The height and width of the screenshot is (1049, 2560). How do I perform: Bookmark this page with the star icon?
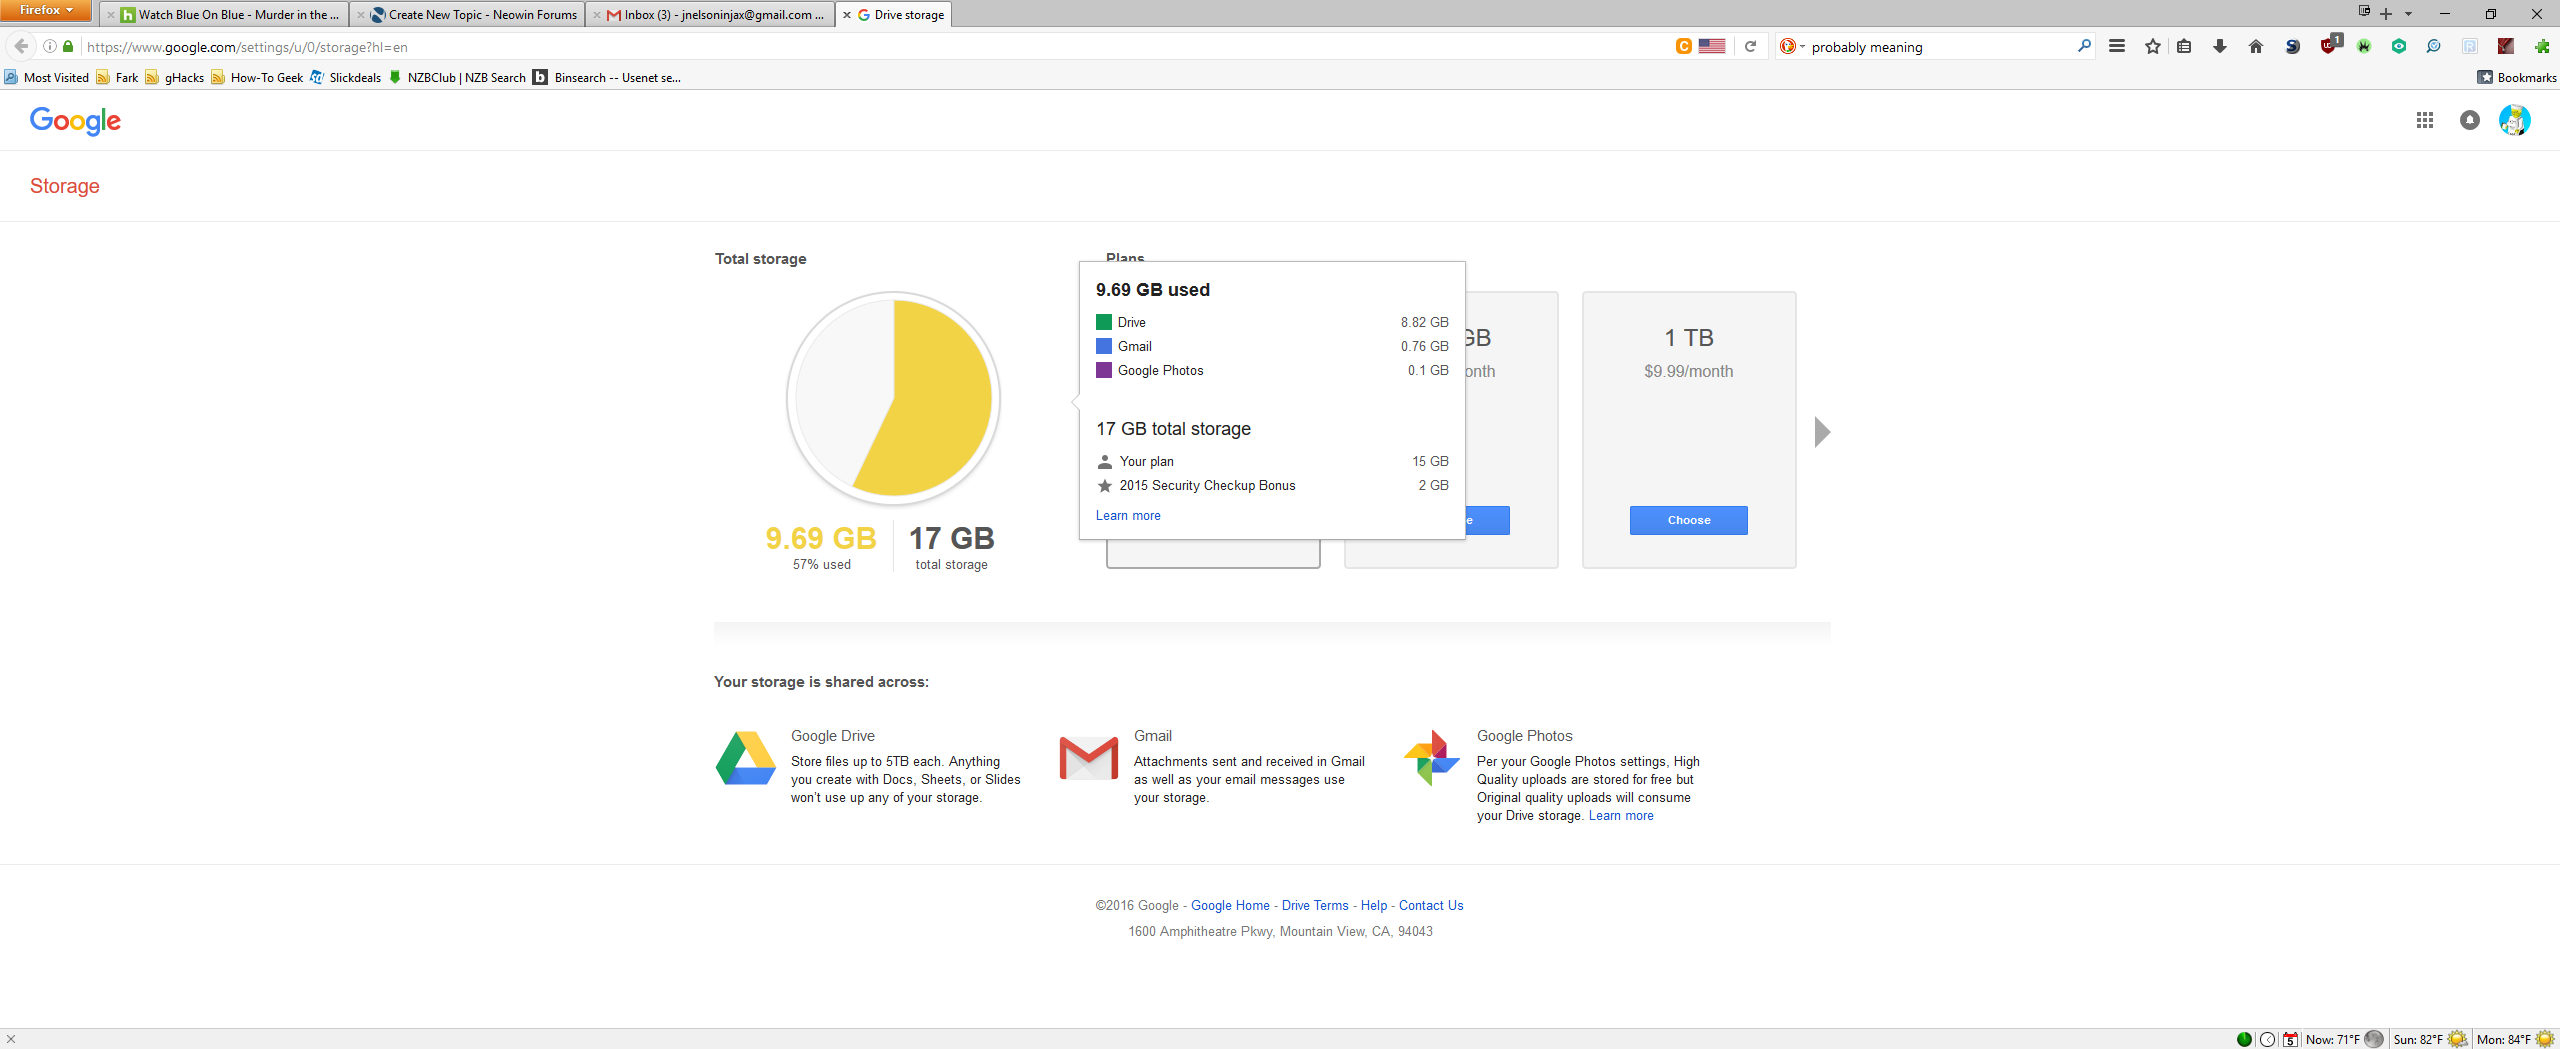coord(2153,46)
